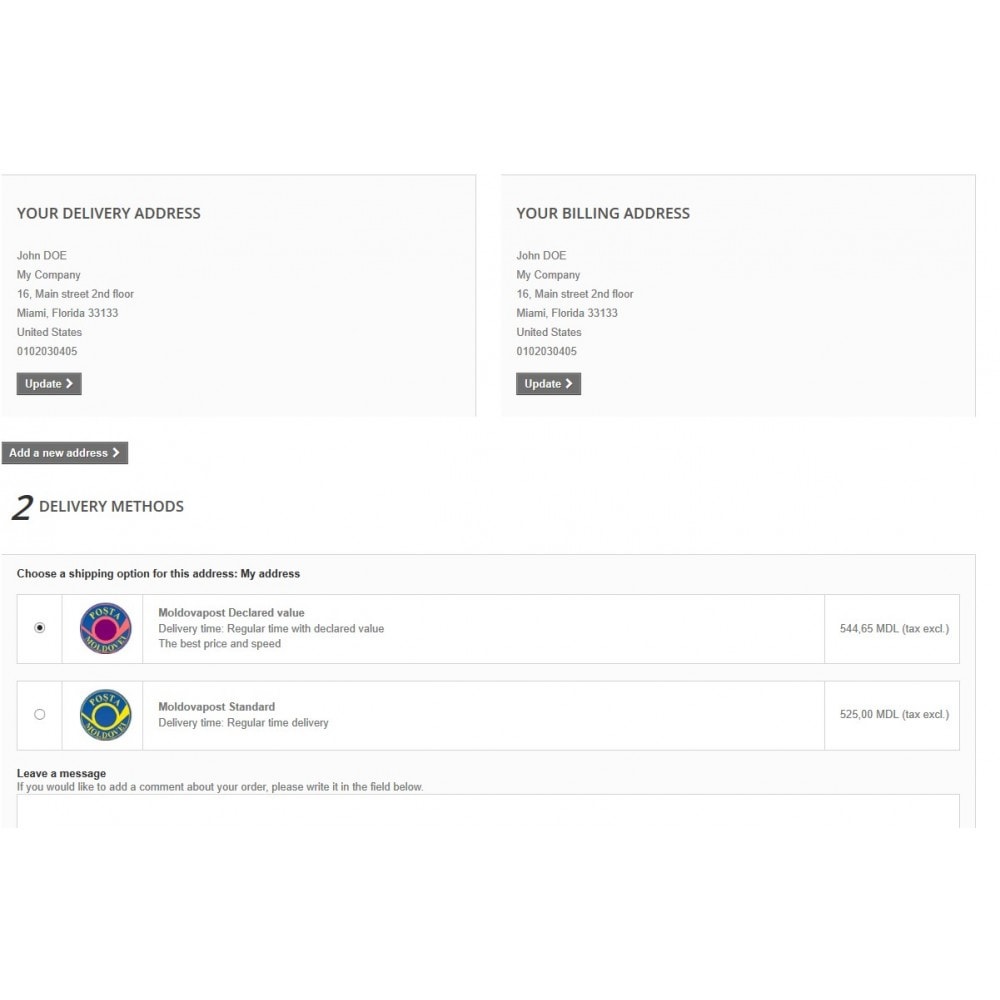This screenshot has height=1000, width=1000.
Task: Click the Your Delivery Address heading
Action: pyautogui.click(x=108, y=213)
